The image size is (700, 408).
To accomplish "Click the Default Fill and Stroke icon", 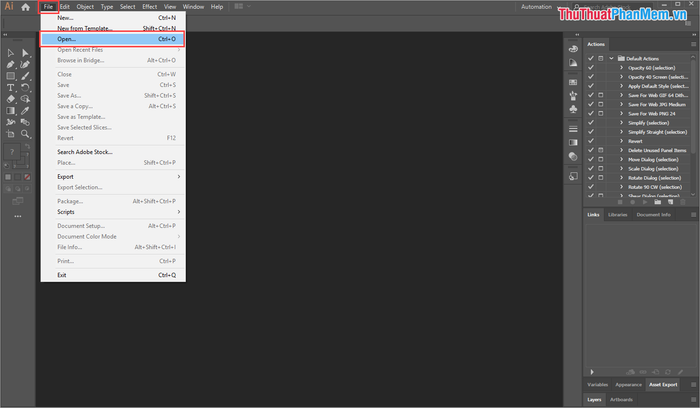I will coord(7,166).
